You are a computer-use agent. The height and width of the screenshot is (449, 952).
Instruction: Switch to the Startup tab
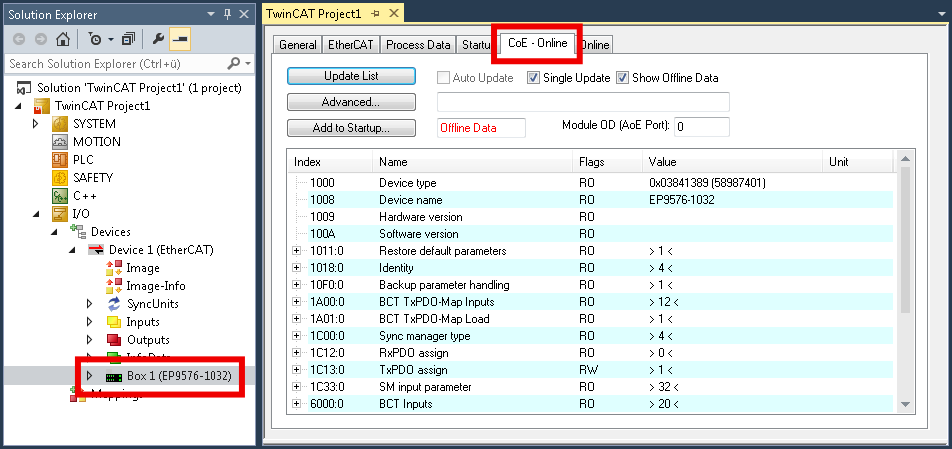coord(477,45)
